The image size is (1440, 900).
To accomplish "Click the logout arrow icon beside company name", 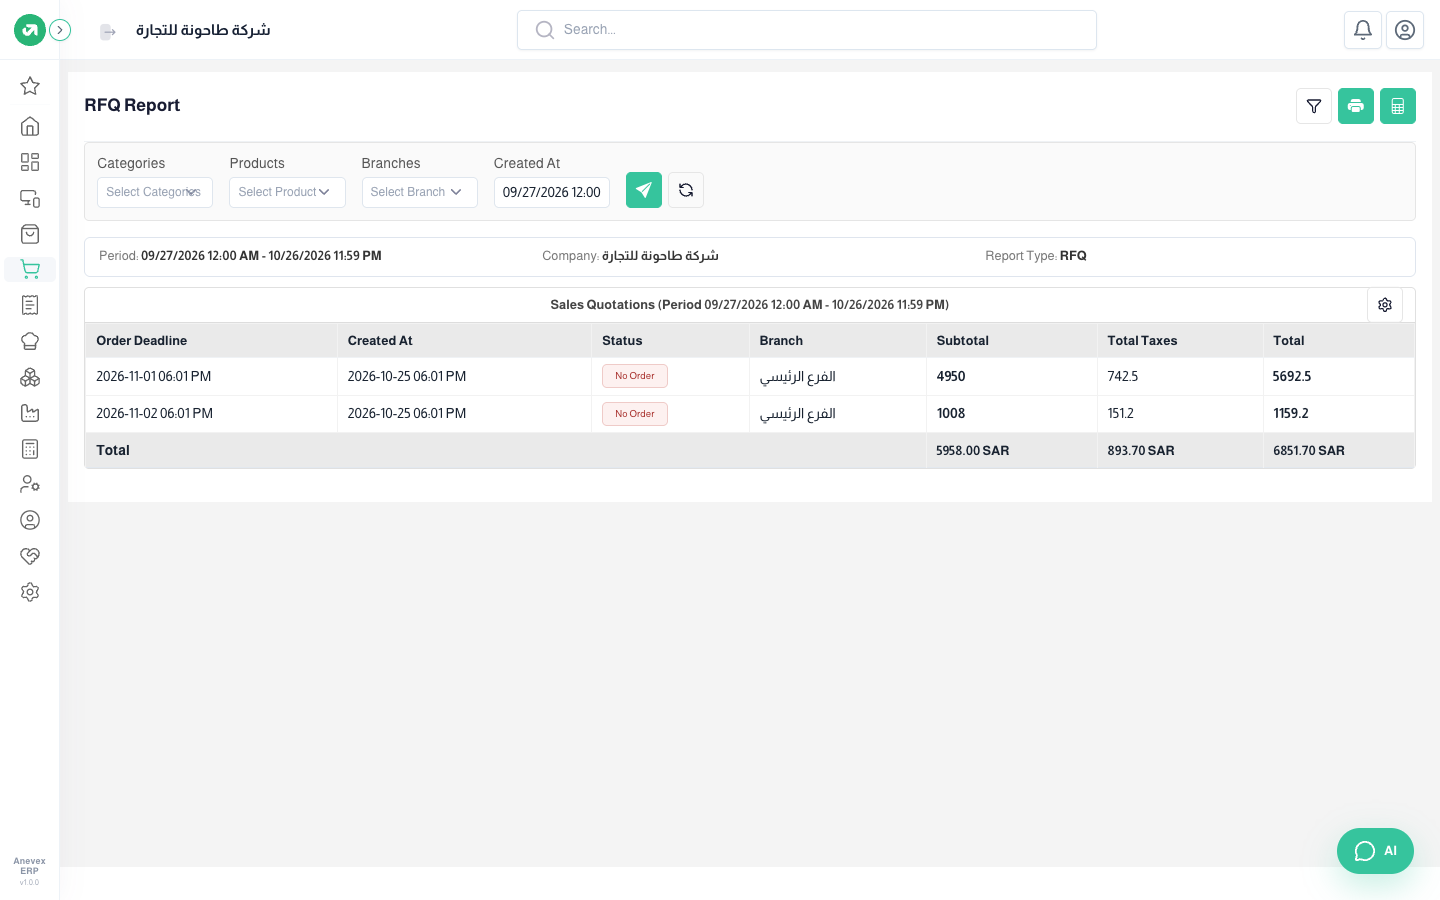I will click(108, 32).
